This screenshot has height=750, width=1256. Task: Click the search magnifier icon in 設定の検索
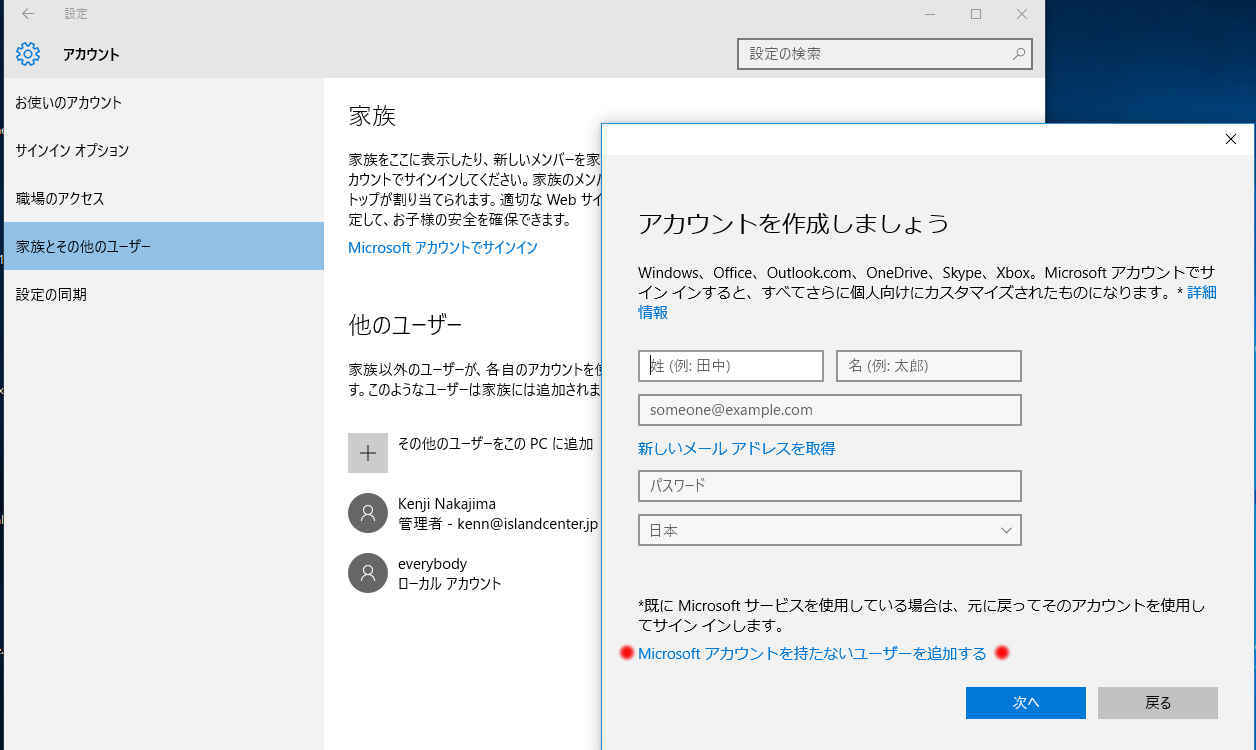(1019, 54)
